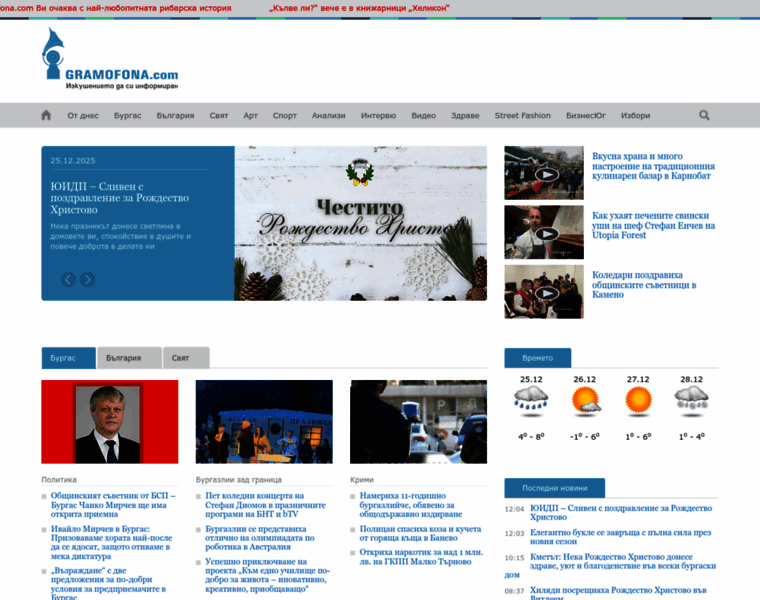The image size is (760, 600).
Task: Open 10:15 'Кметът: Нека Рождество Христово' item
Action: point(610,565)
